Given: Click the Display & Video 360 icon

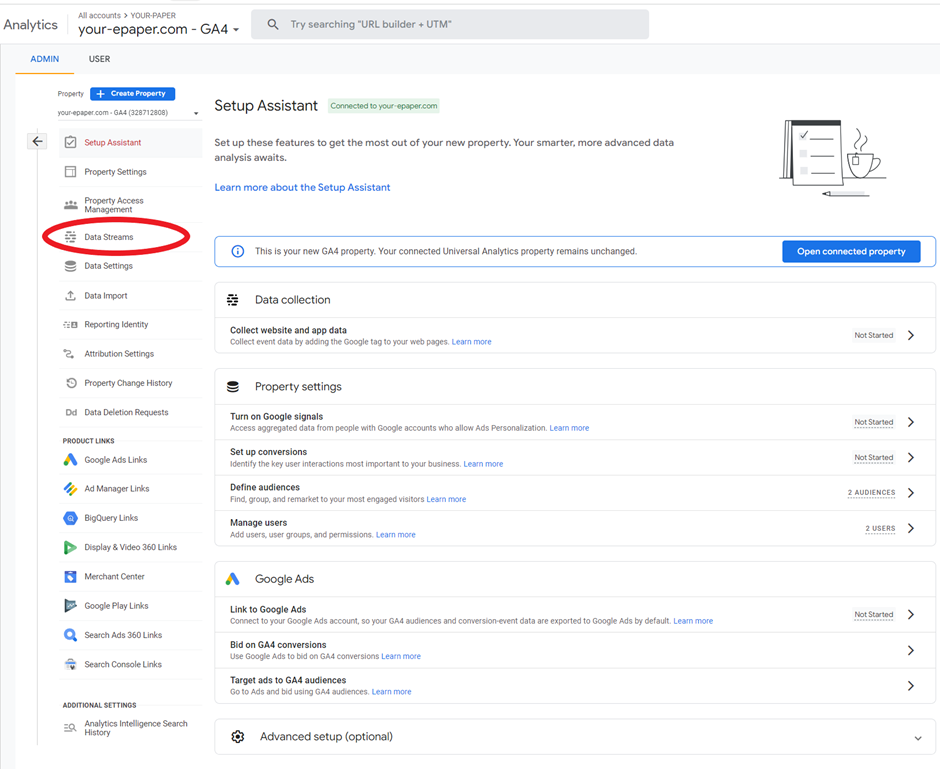Looking at the screenshot, I should (70, 547).
